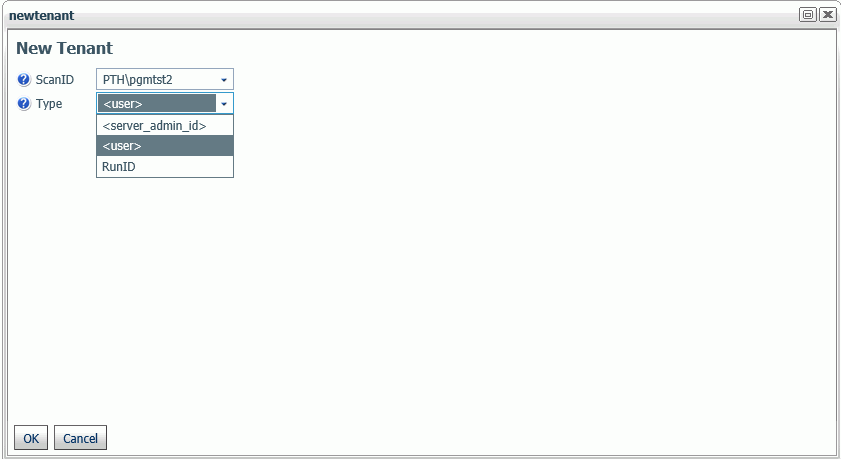Collapse the Type dropdown using its arrow
841x459 pixels.
(224, 103)
